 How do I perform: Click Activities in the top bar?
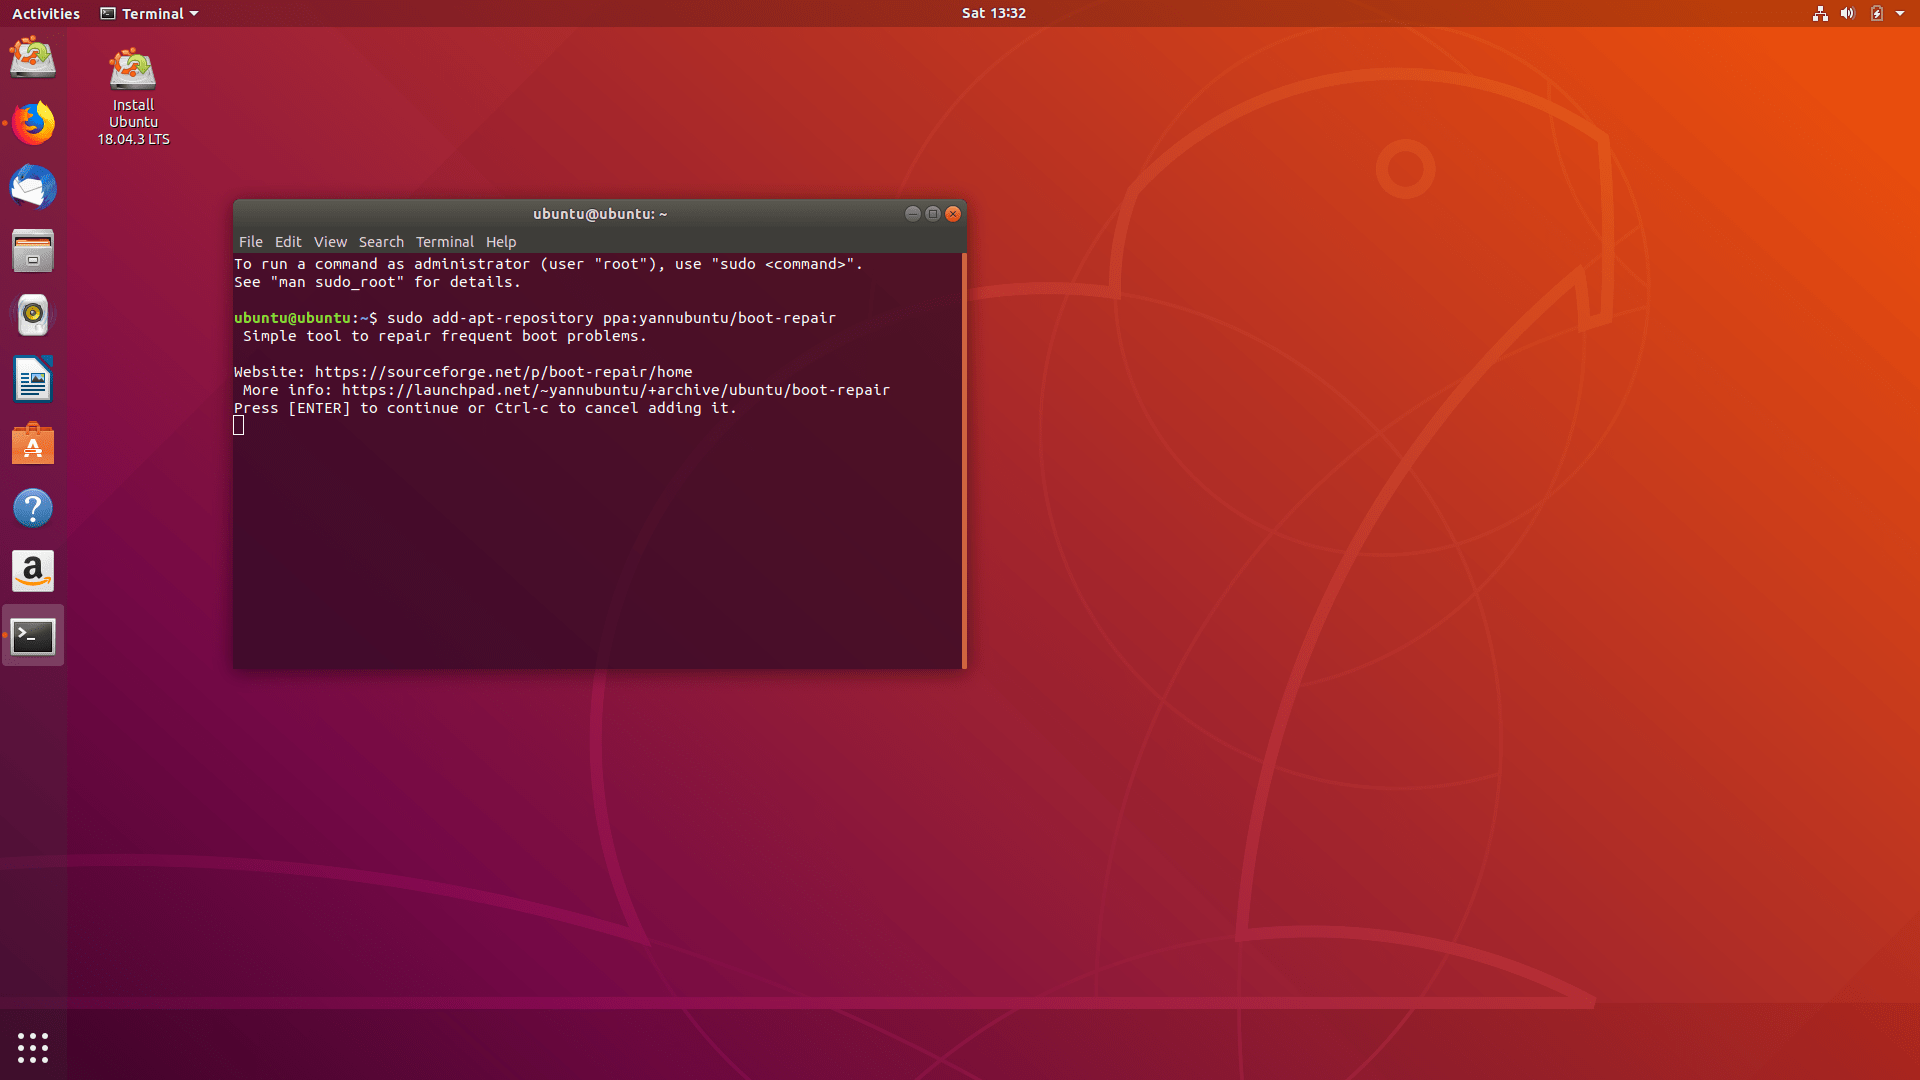[46, 14]
